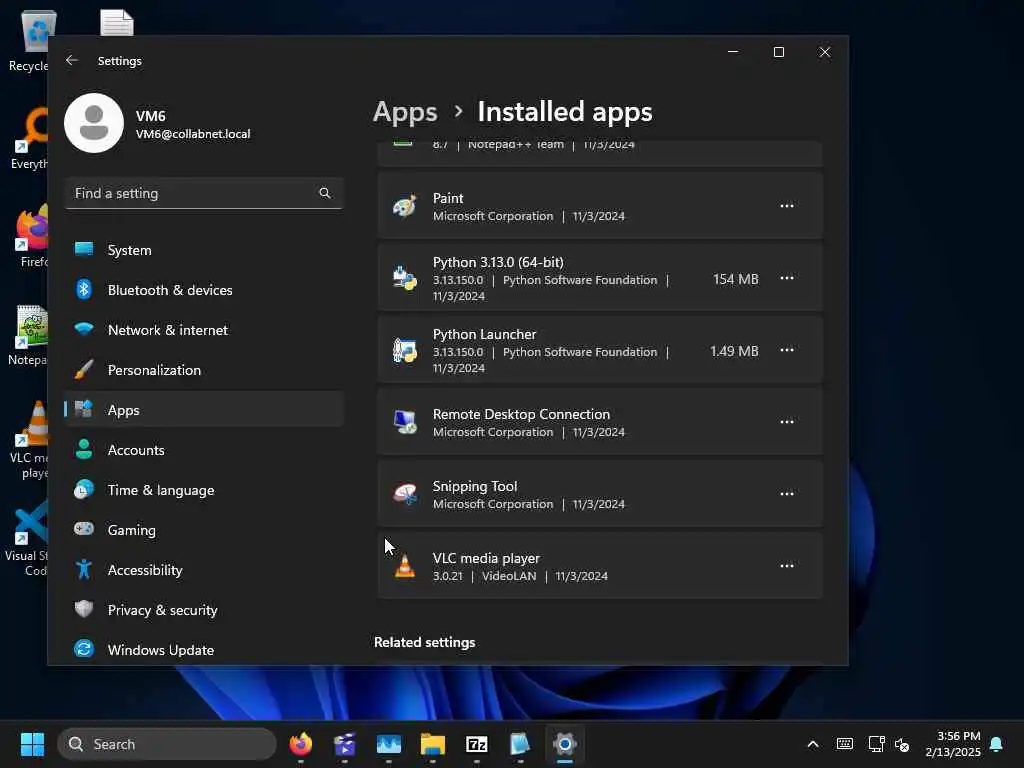Select the Paint app name
This screenshot has width=1024, height=768.
coord(448,198)
